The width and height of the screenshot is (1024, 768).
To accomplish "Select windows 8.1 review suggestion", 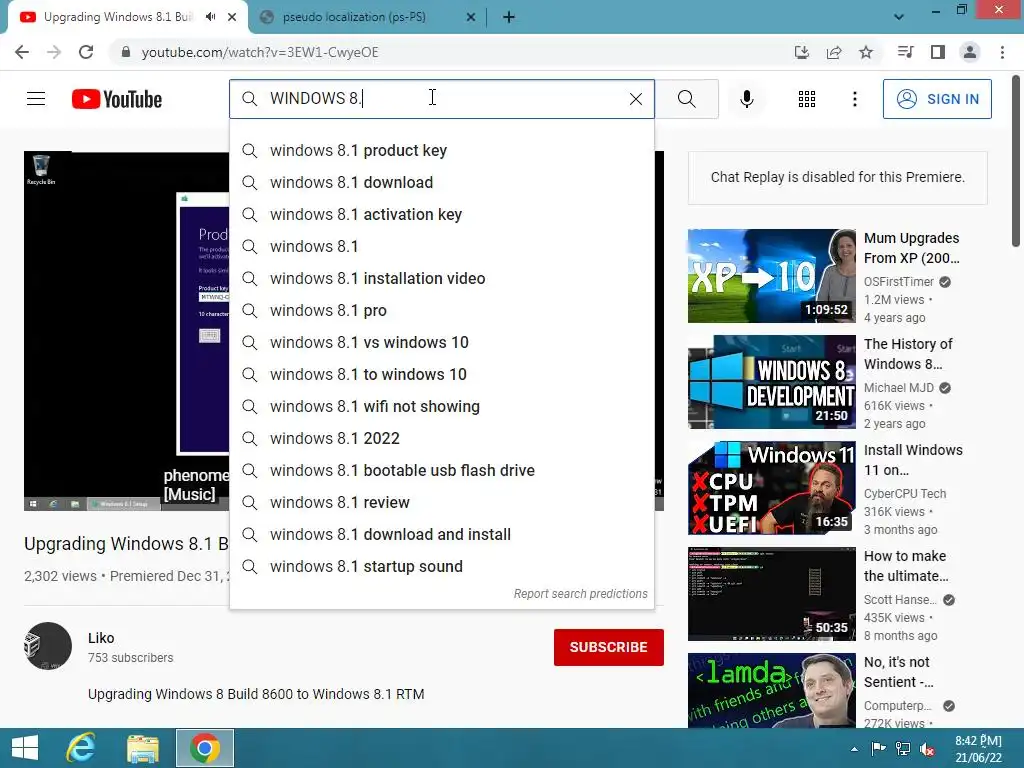I will pos(441,503).
